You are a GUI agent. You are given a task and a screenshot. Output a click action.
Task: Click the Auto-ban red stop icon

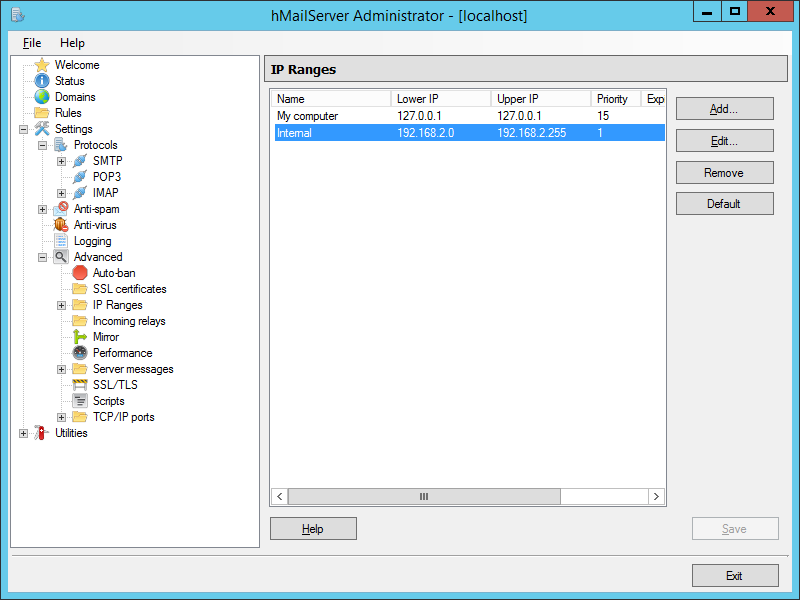[80, 273]
